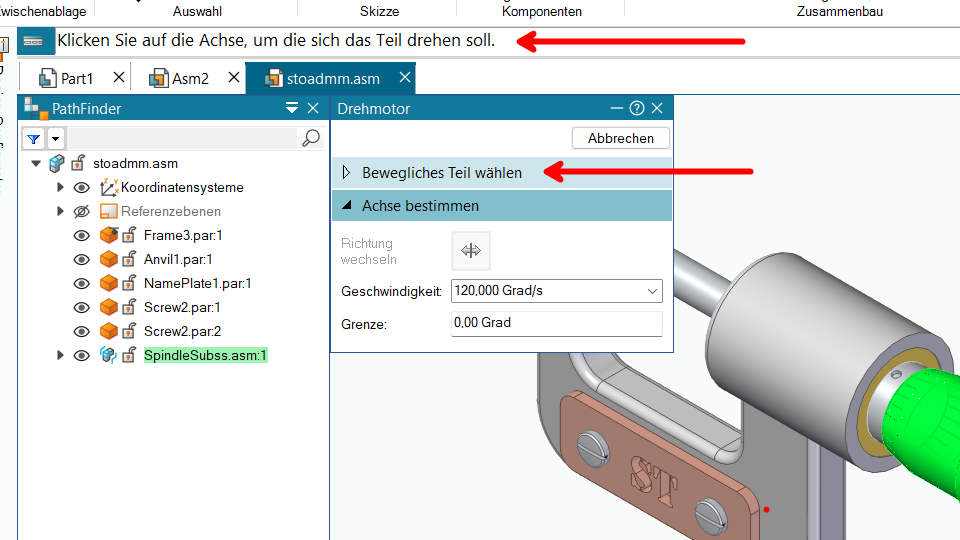The image size is (960, 540).
Task: Close the Asm2 tab
Action: pos(234,77)
